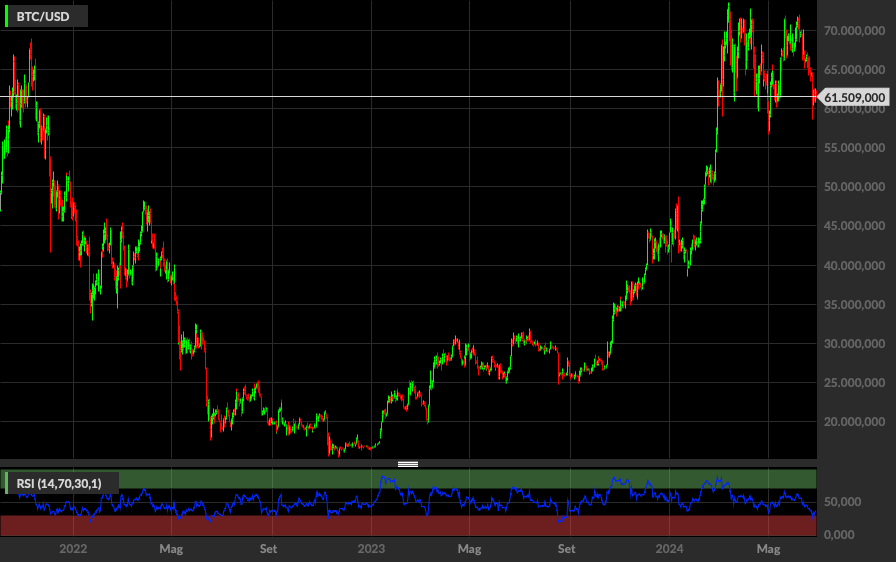Click the 25.000,000 price axis label

click(x=854, y=383)
